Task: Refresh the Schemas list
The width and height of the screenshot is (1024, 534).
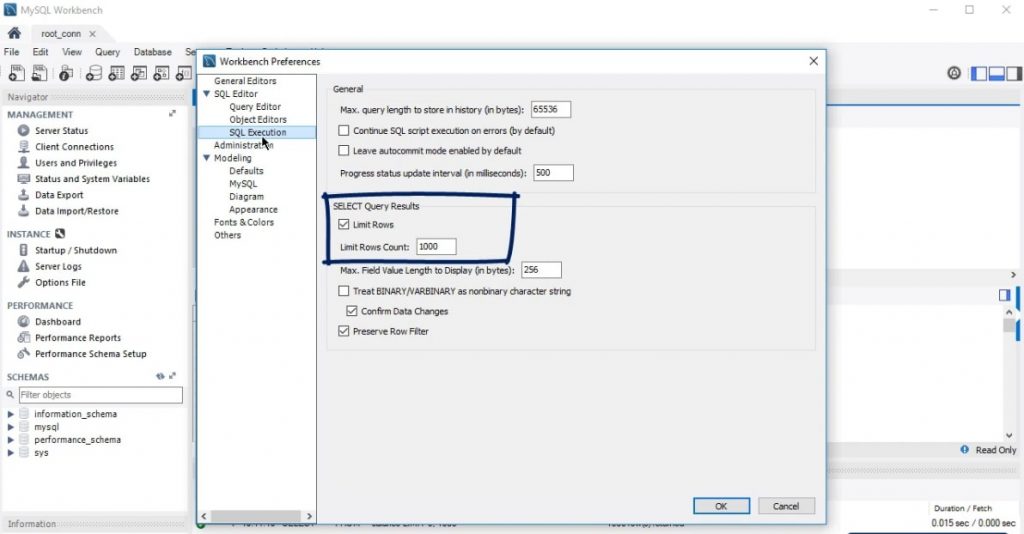Action: (160, 376)
